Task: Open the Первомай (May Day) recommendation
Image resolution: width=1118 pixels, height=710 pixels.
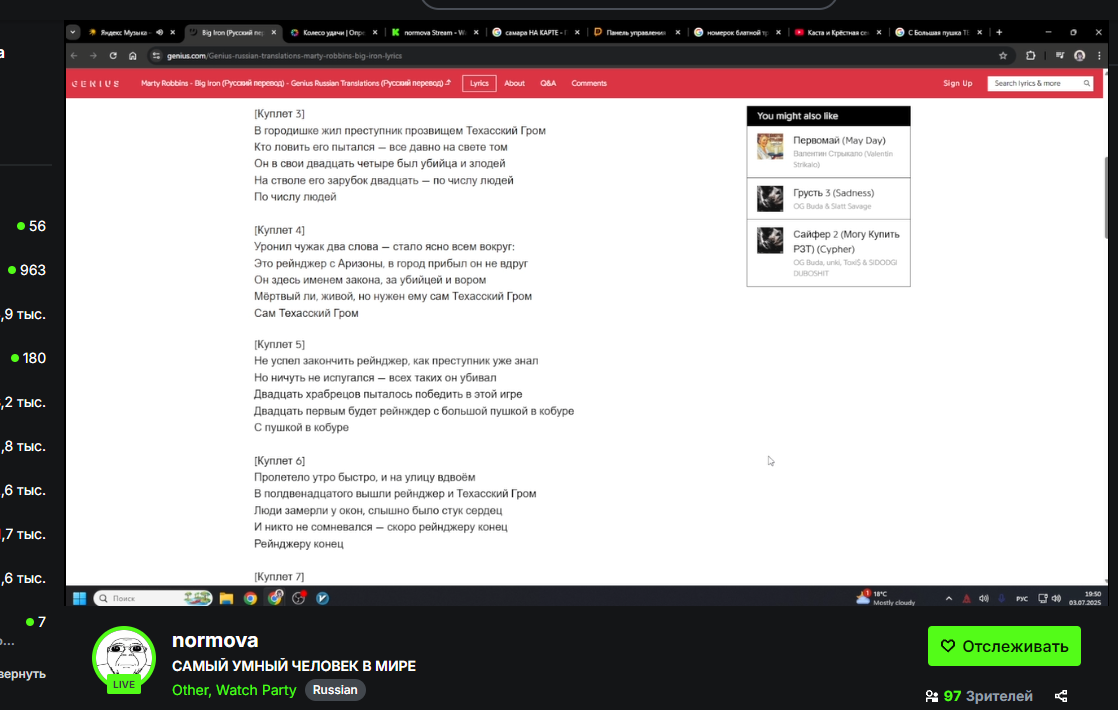Action: 829,152
